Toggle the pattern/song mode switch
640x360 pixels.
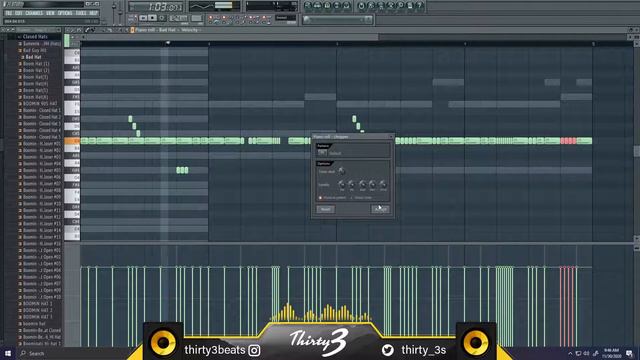[132, 18]
